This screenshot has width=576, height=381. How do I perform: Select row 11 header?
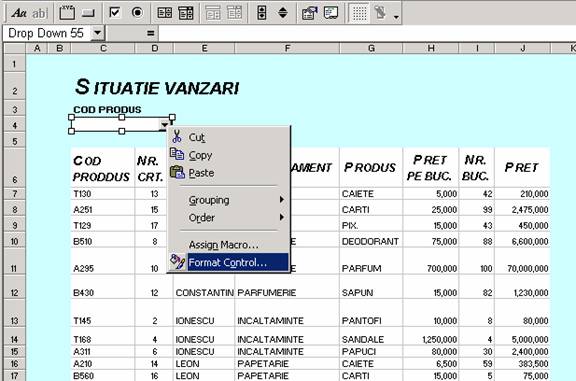click(14, 261)
